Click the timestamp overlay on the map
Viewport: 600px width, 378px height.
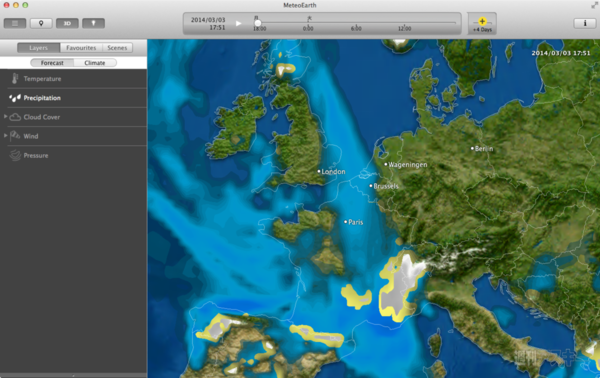(561, 53)
